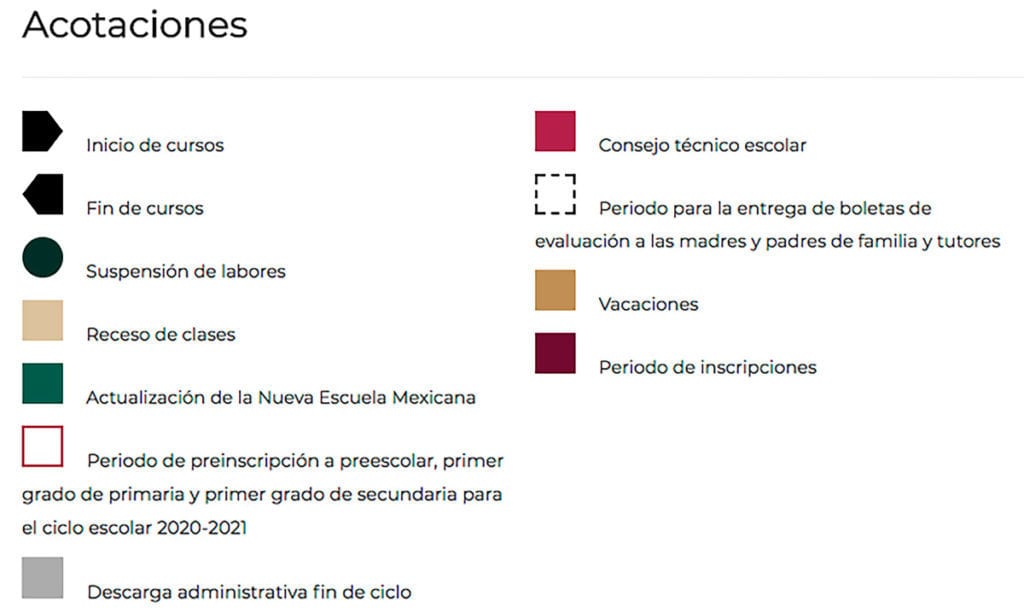
Task: Click the black Fin de cursos arrow icon
Action: point(42,194)
